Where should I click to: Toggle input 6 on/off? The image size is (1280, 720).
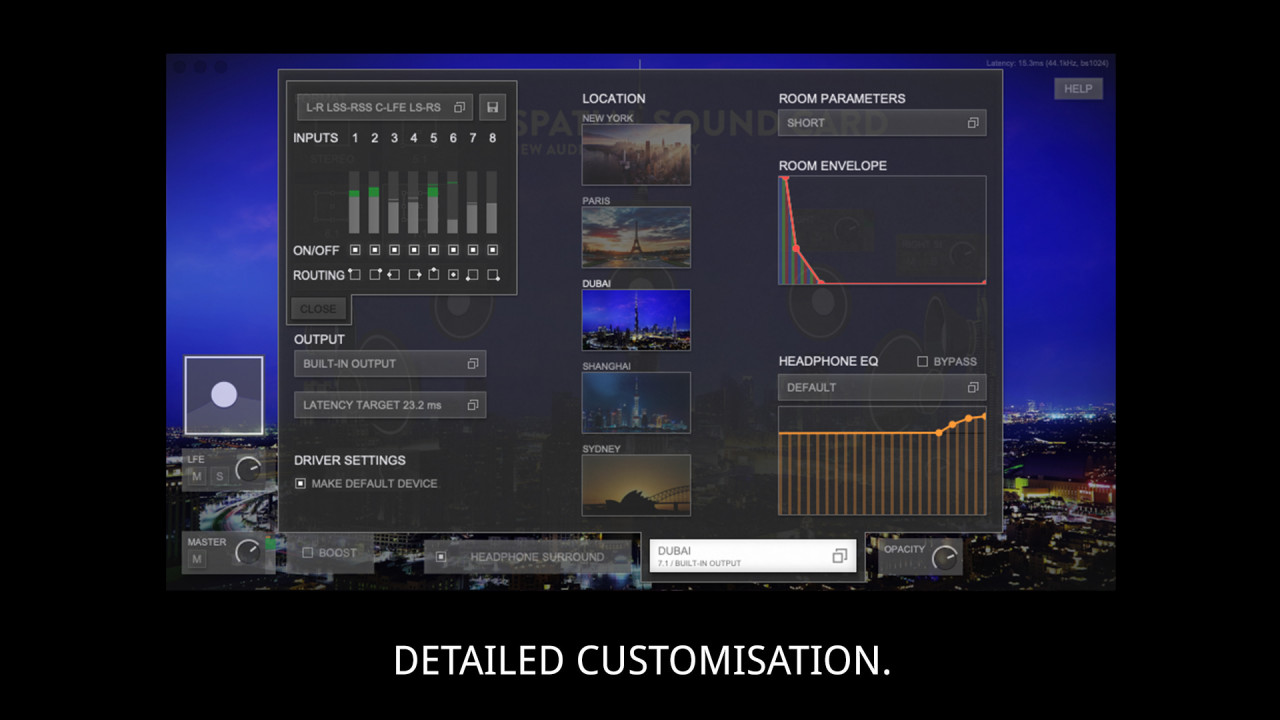[x=453, y=250]
